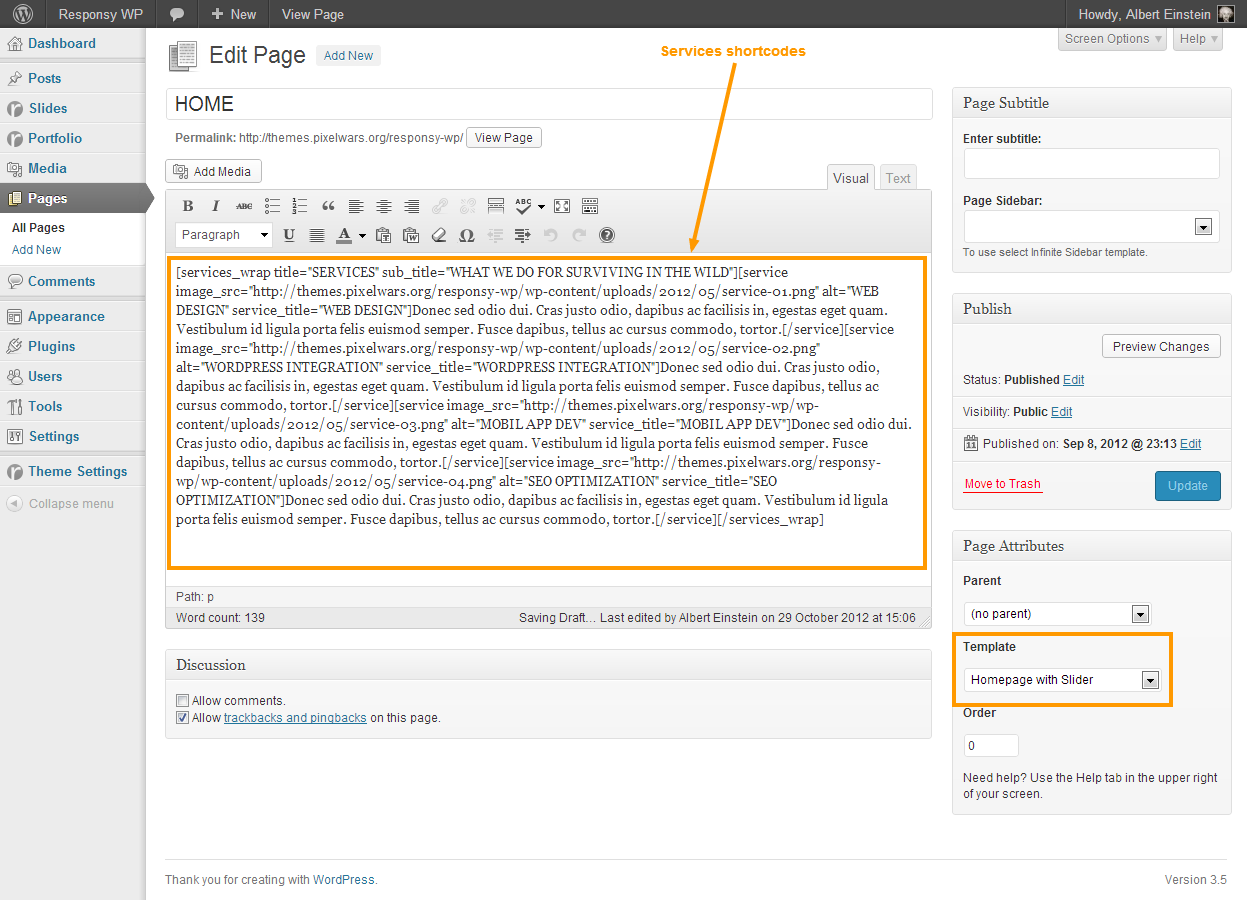Viewport: 1247px width, 900px height.
Task: Insert a custom special character
Action: 466,235
